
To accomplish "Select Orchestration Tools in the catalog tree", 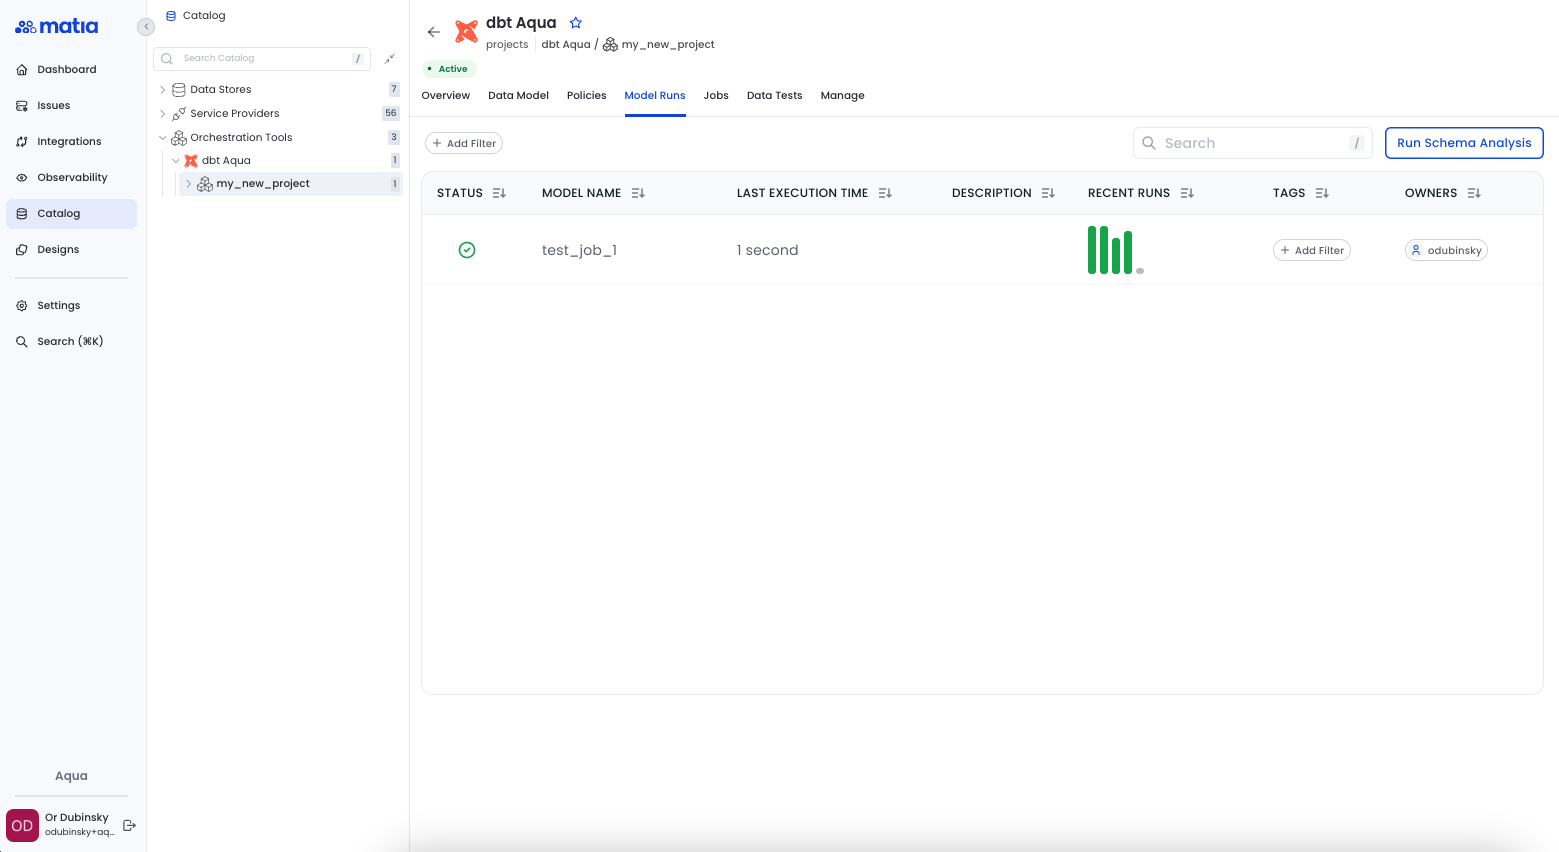I will click(x=241, y=137).
